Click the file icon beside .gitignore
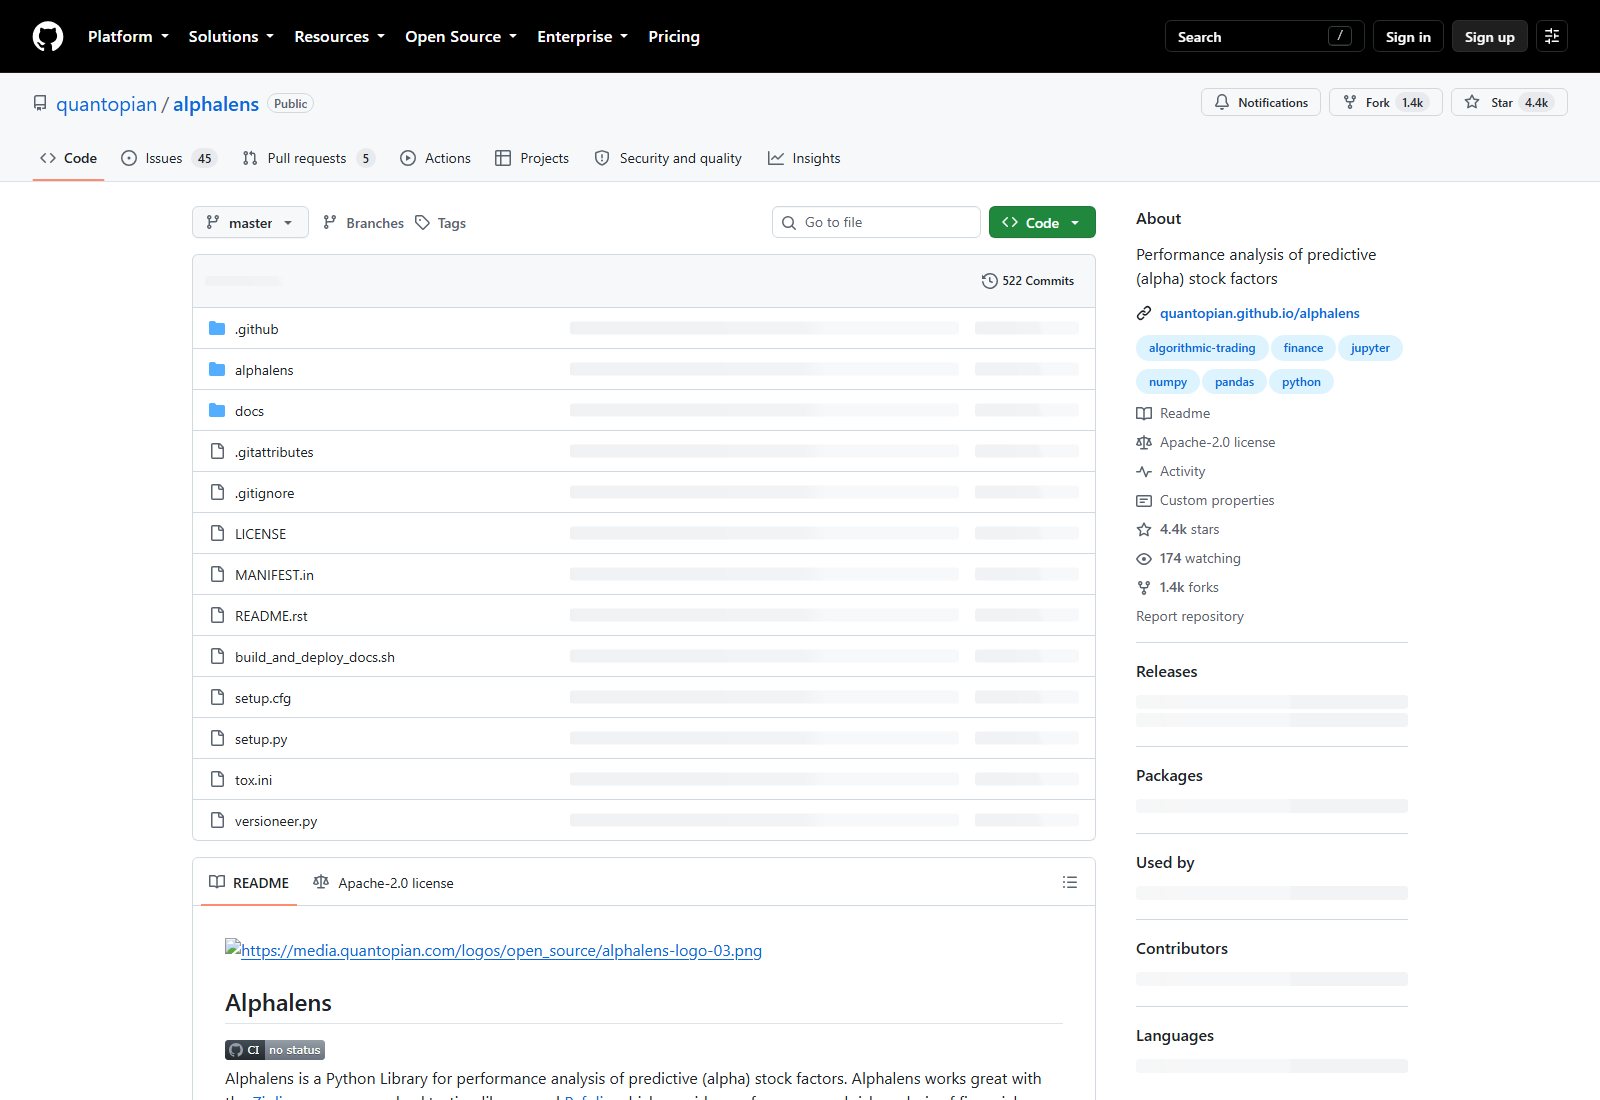 (x=217, y=492)
